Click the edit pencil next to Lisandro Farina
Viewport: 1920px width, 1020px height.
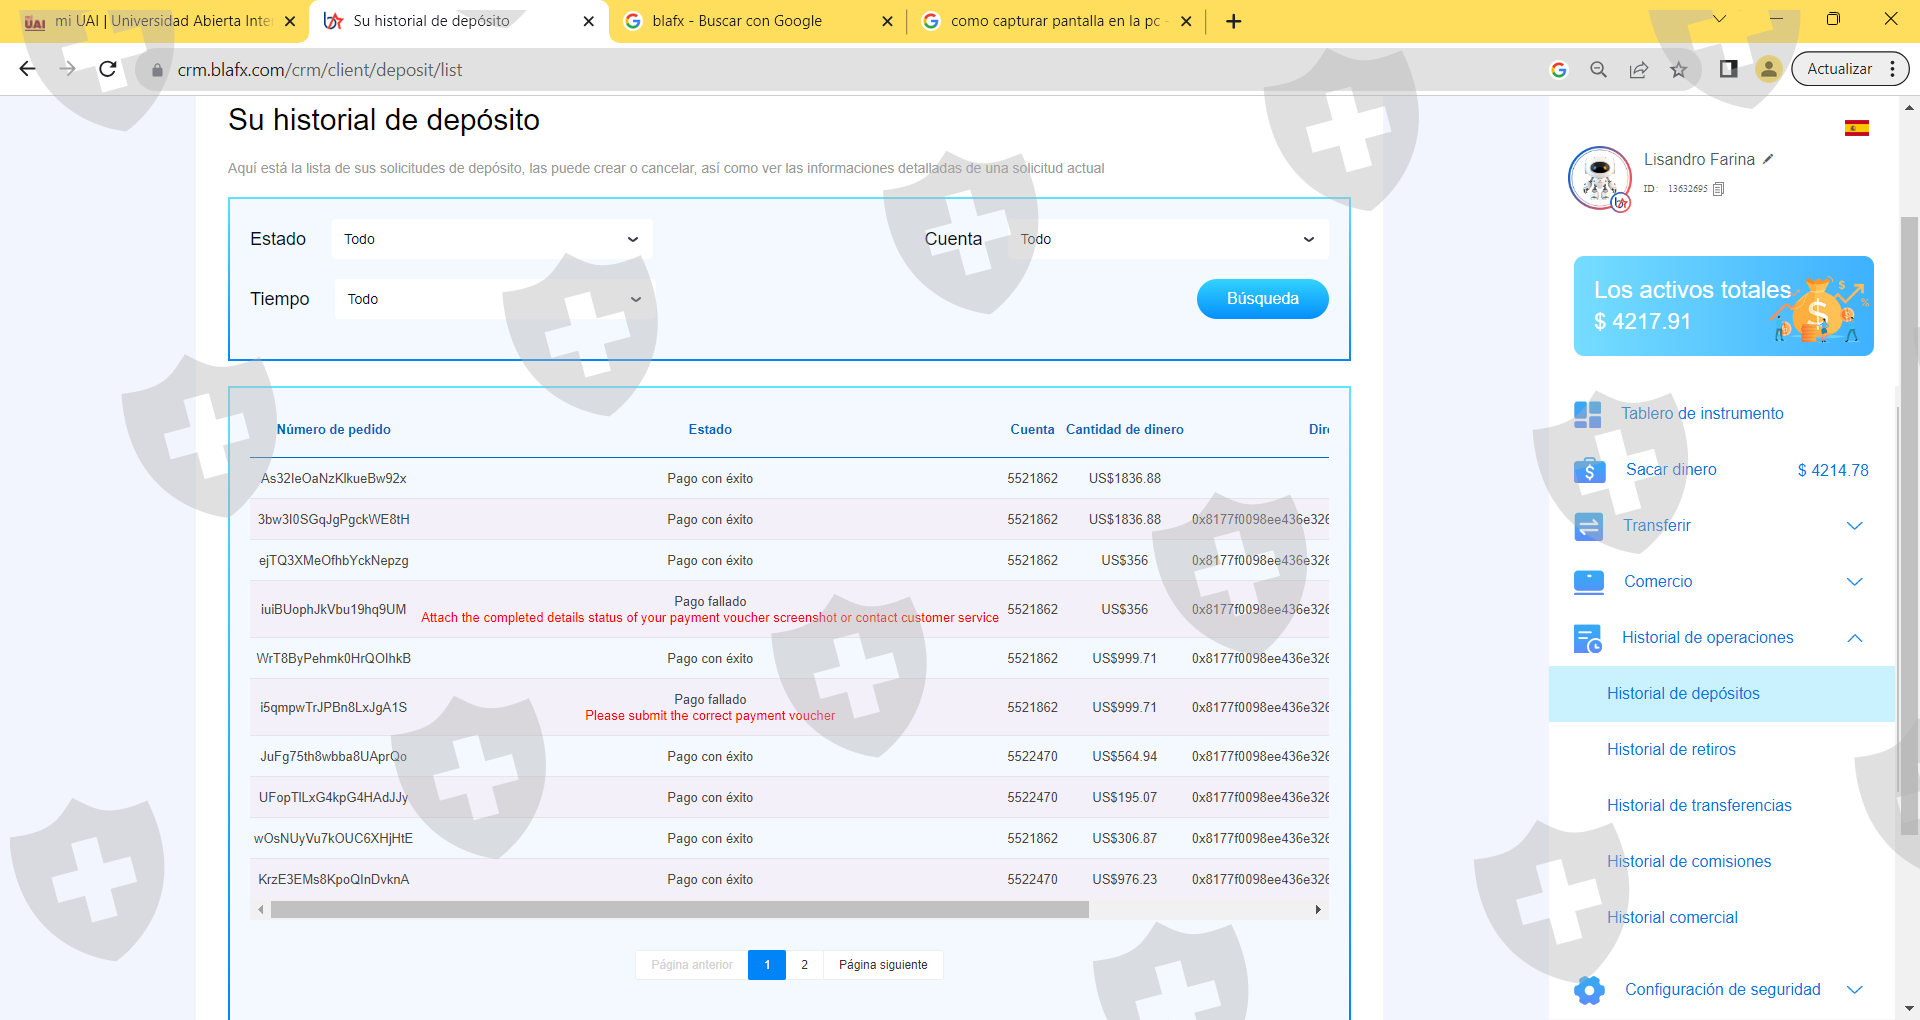coord(1768,159)
